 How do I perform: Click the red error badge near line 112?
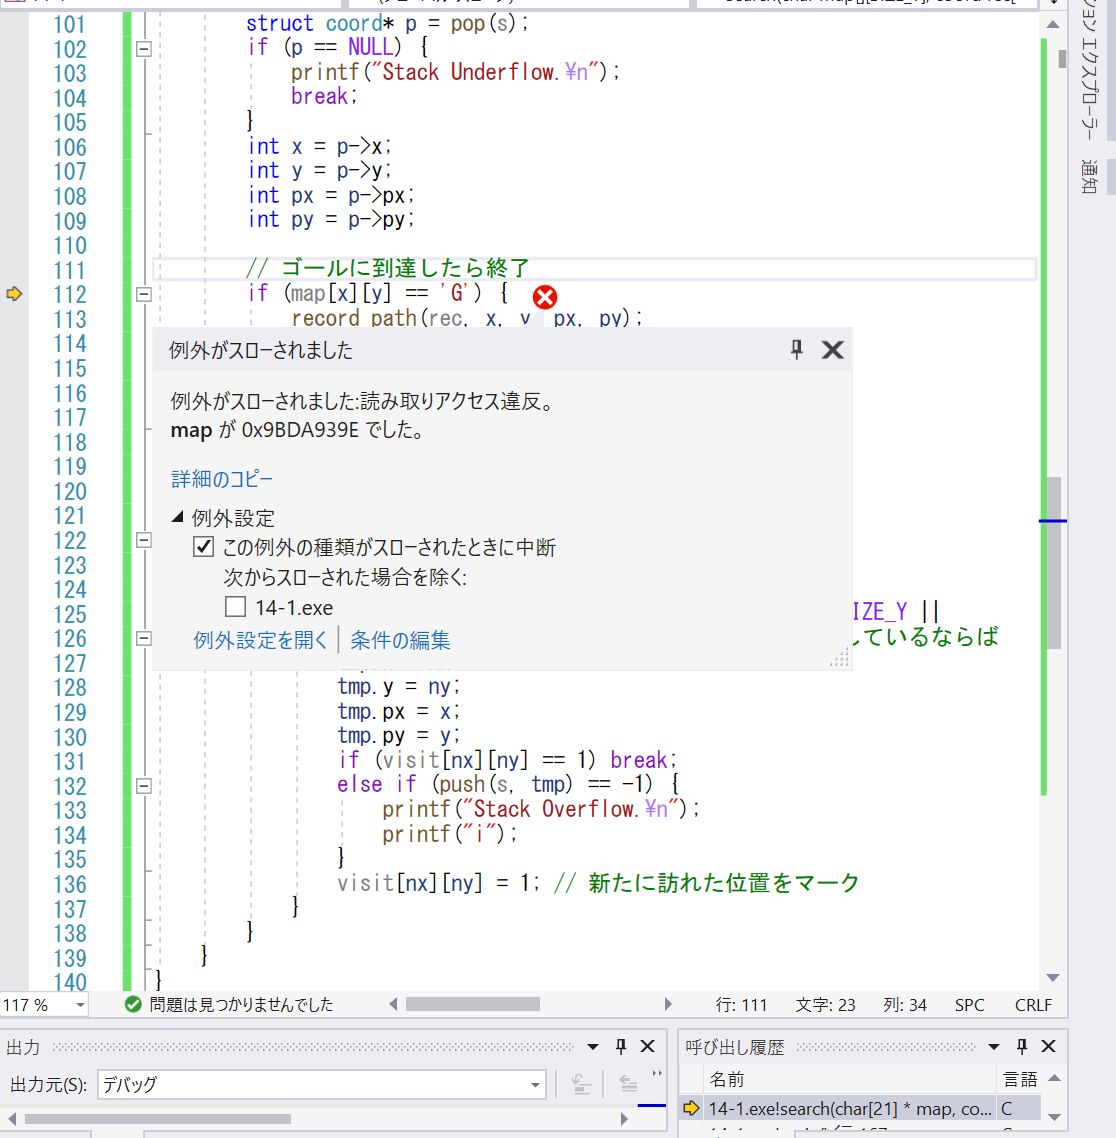545,296
